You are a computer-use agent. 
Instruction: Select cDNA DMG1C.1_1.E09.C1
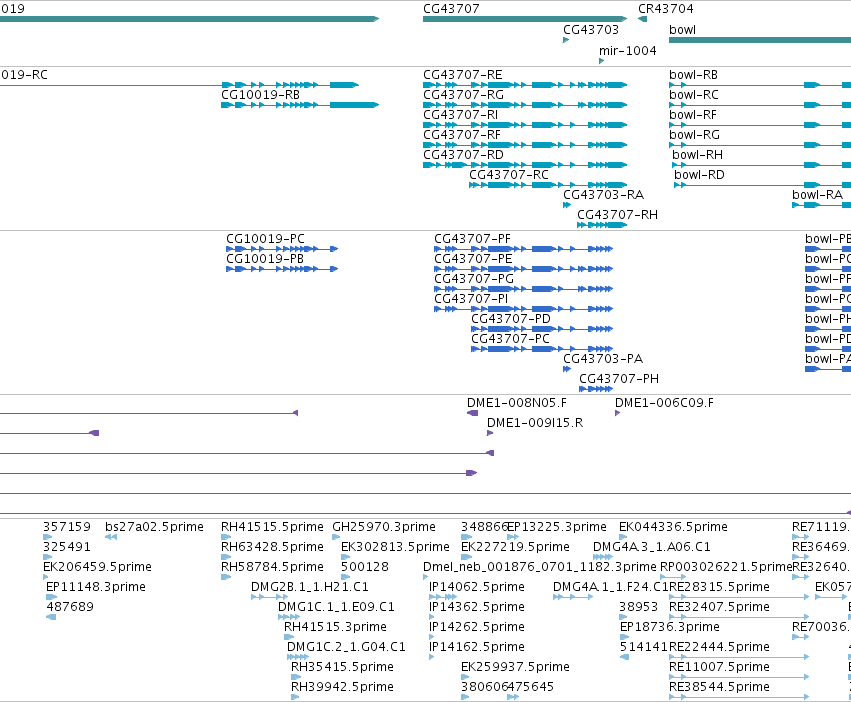336,607
